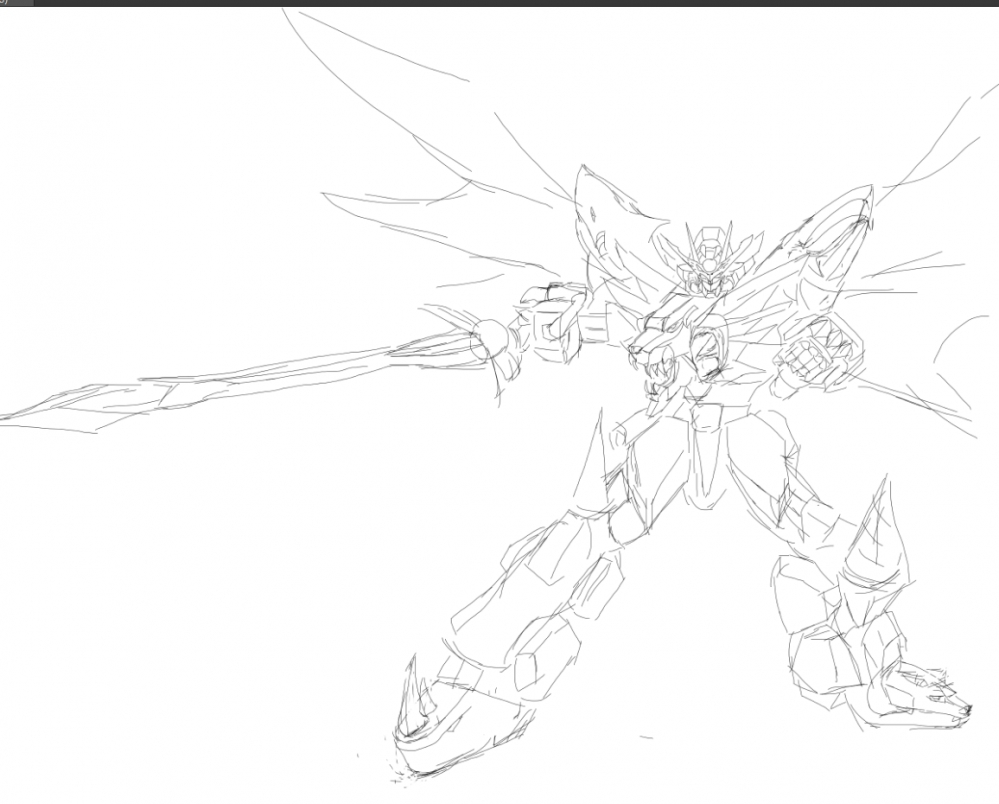
Task: Select the document tab at top-left
Action: pos(15,3)
